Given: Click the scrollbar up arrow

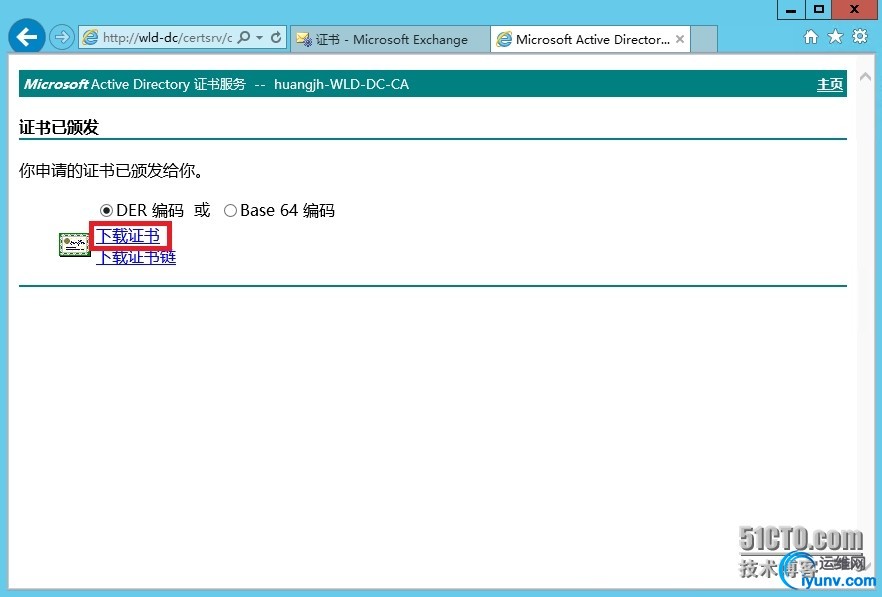Looking at the screenshot, I should 865,77.
